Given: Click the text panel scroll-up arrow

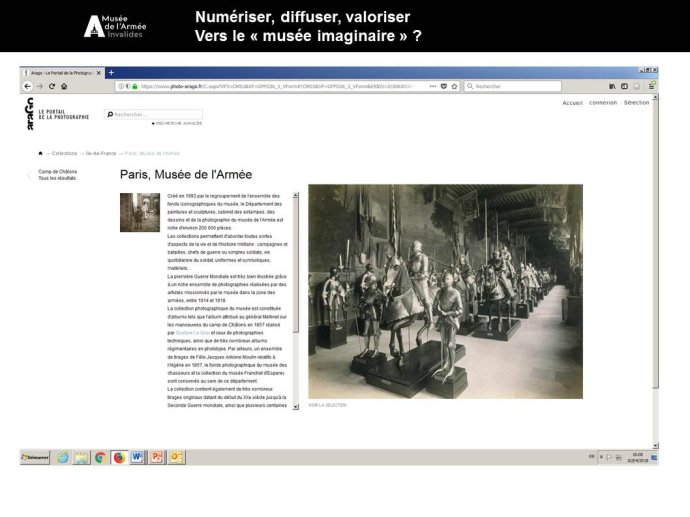Looking at the screenshot, I should (x=296, y=195).
